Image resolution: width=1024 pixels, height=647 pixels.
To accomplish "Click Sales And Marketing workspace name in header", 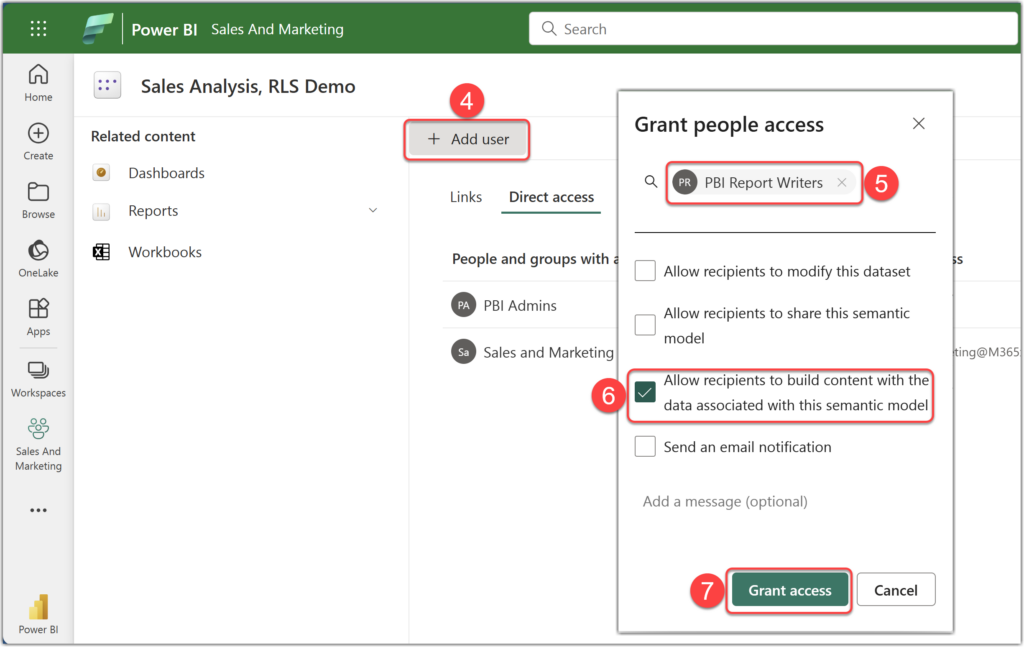I will click(277, 29).
